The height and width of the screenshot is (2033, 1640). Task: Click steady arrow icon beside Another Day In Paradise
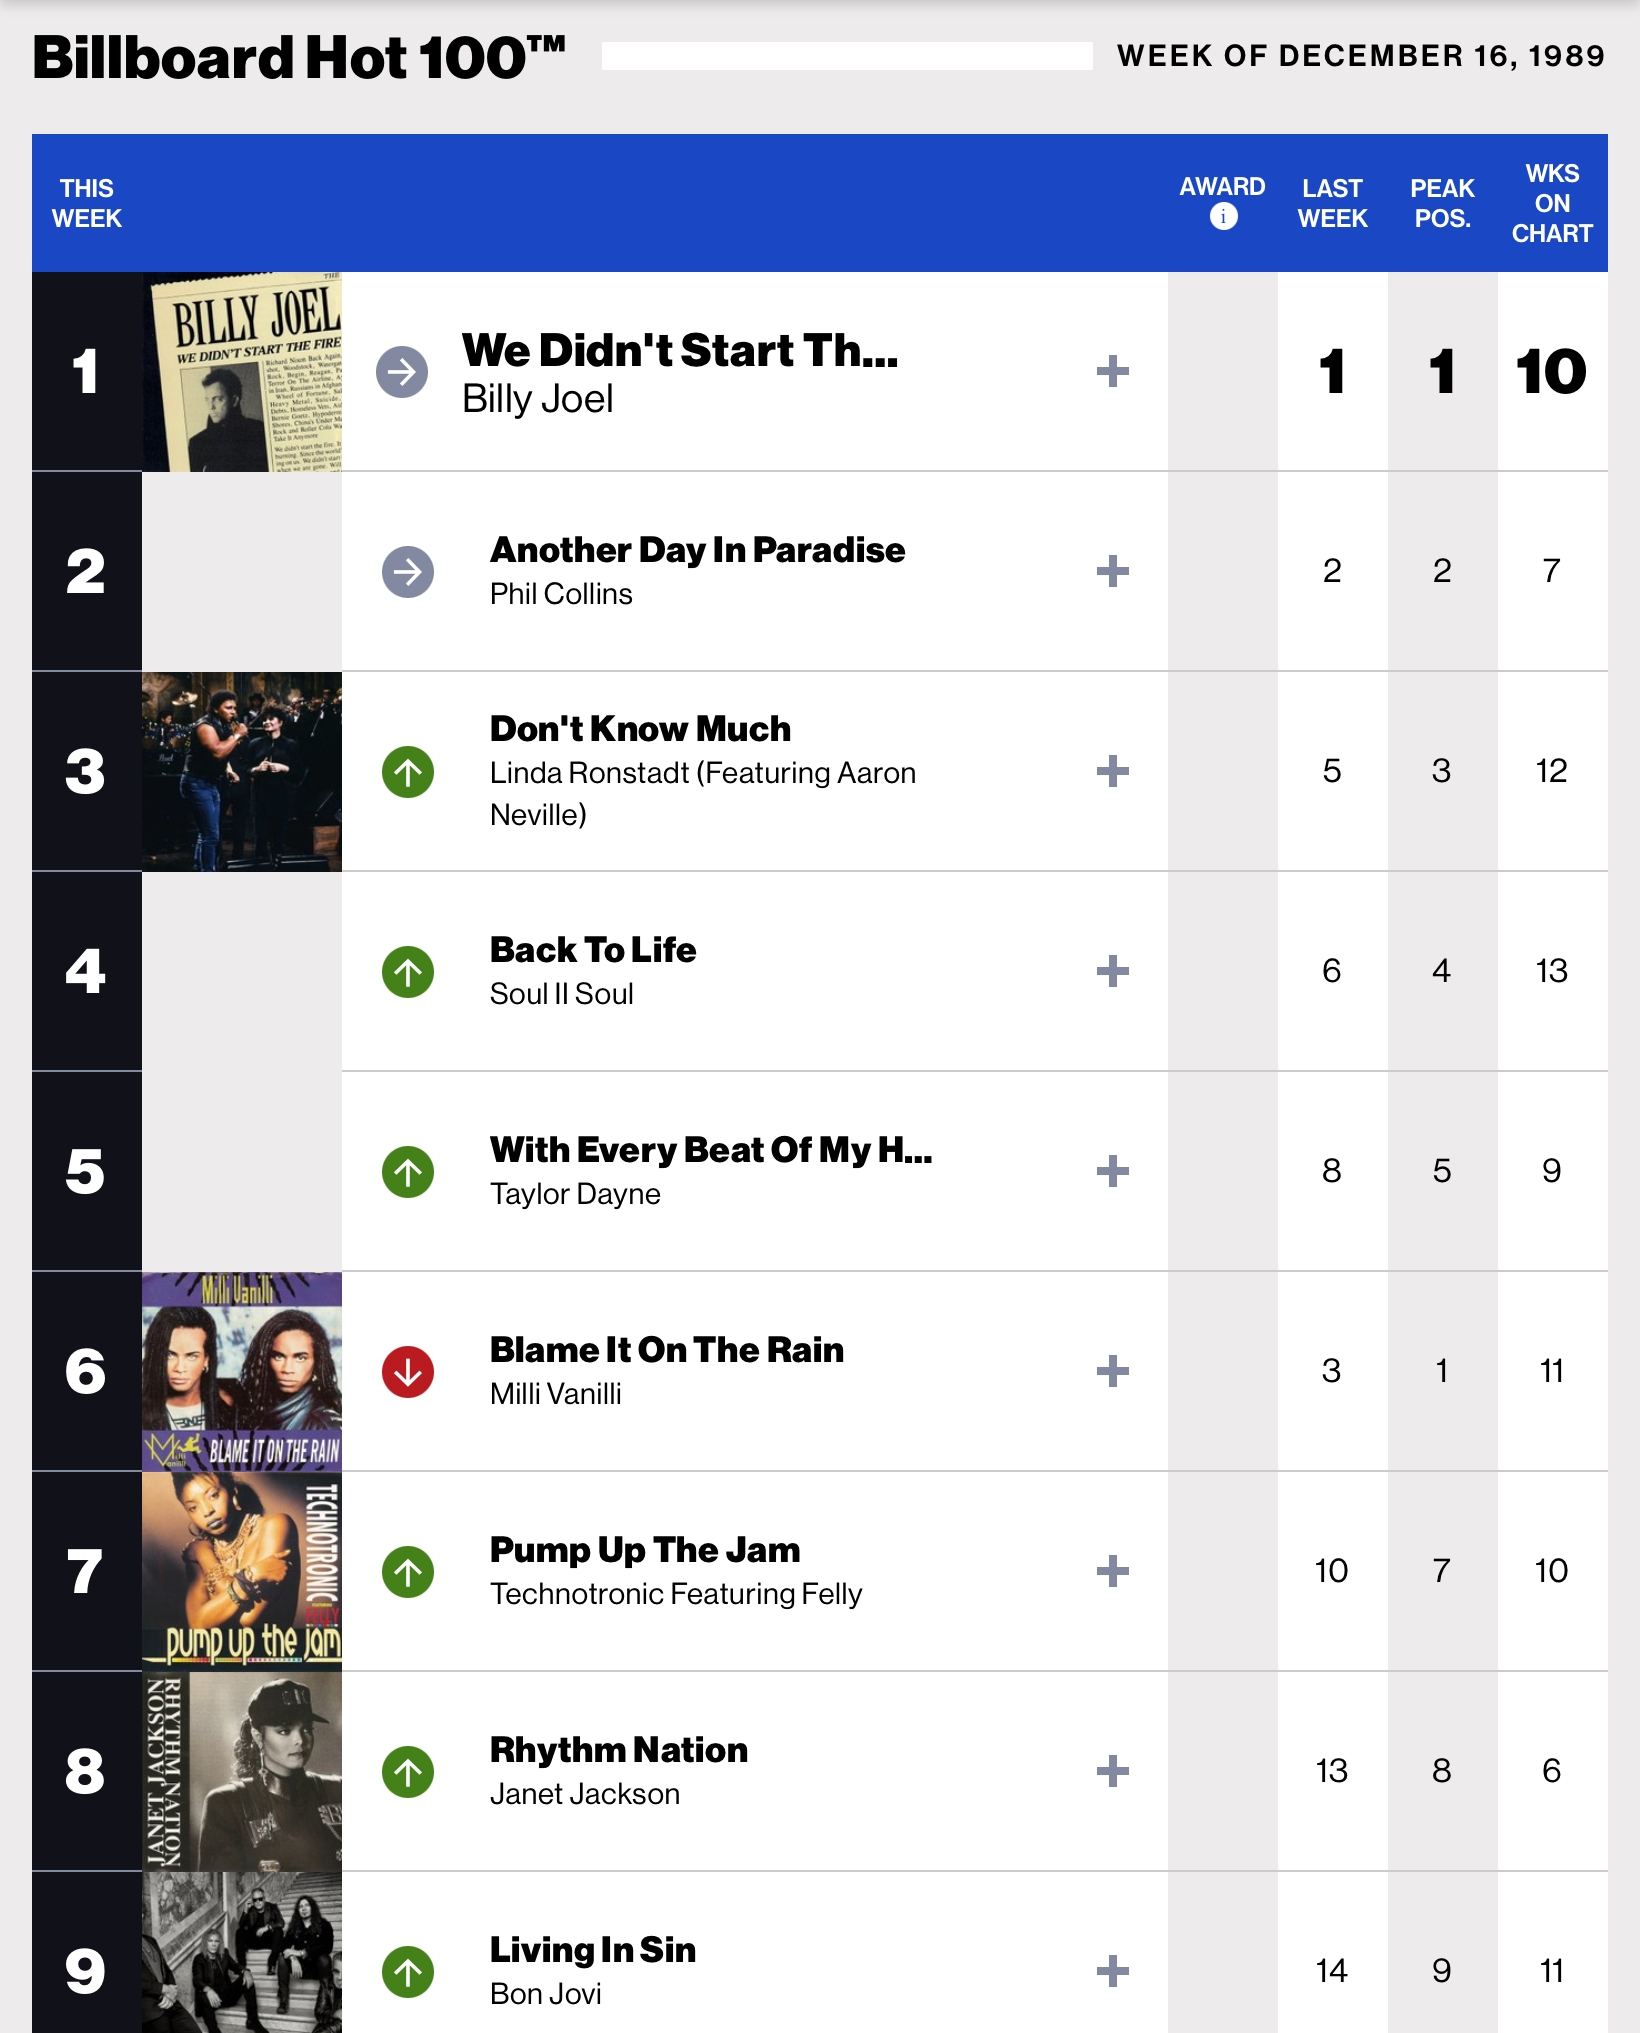[x=408, y=572]
